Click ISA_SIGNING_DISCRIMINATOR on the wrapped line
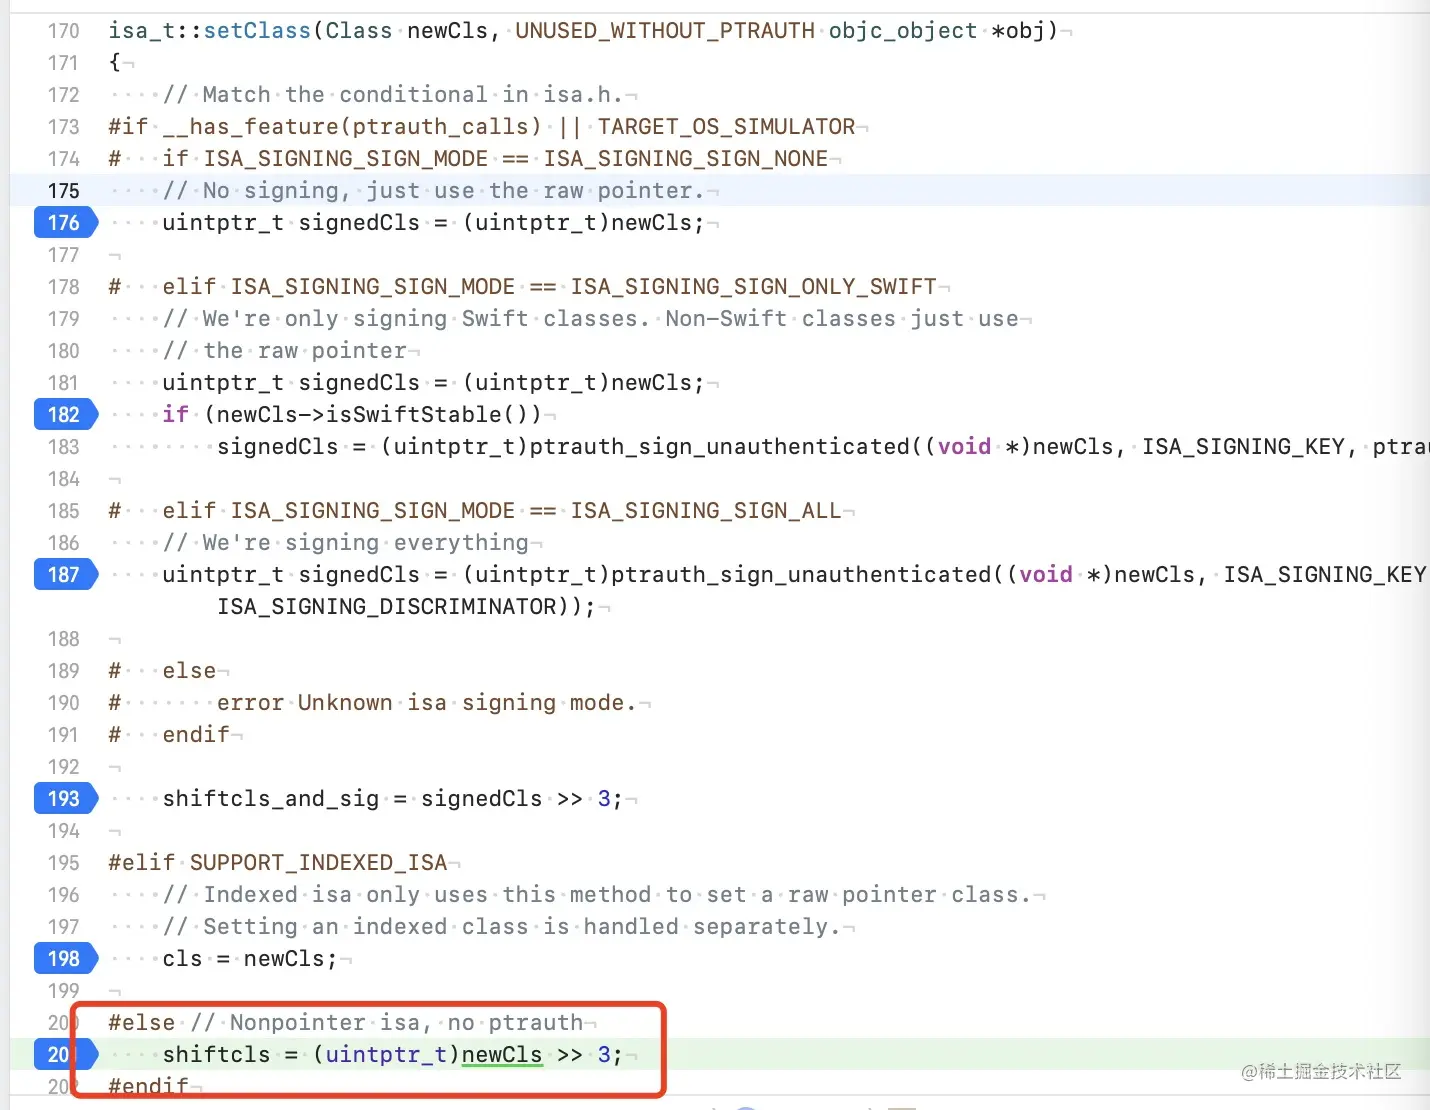The width and height of the screenshot is (1430, 1110). pyautogui.click(x=387, y=606)
